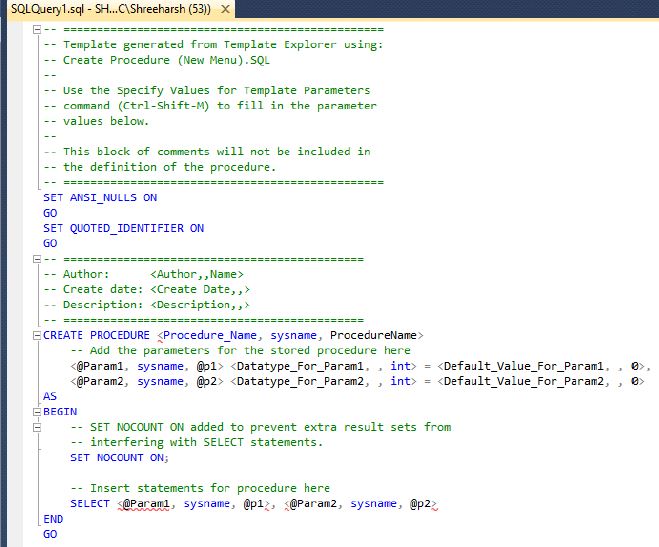
Task: Click 'Datatype_For_Param2' placeholder
Action: [x=300, y=381]
